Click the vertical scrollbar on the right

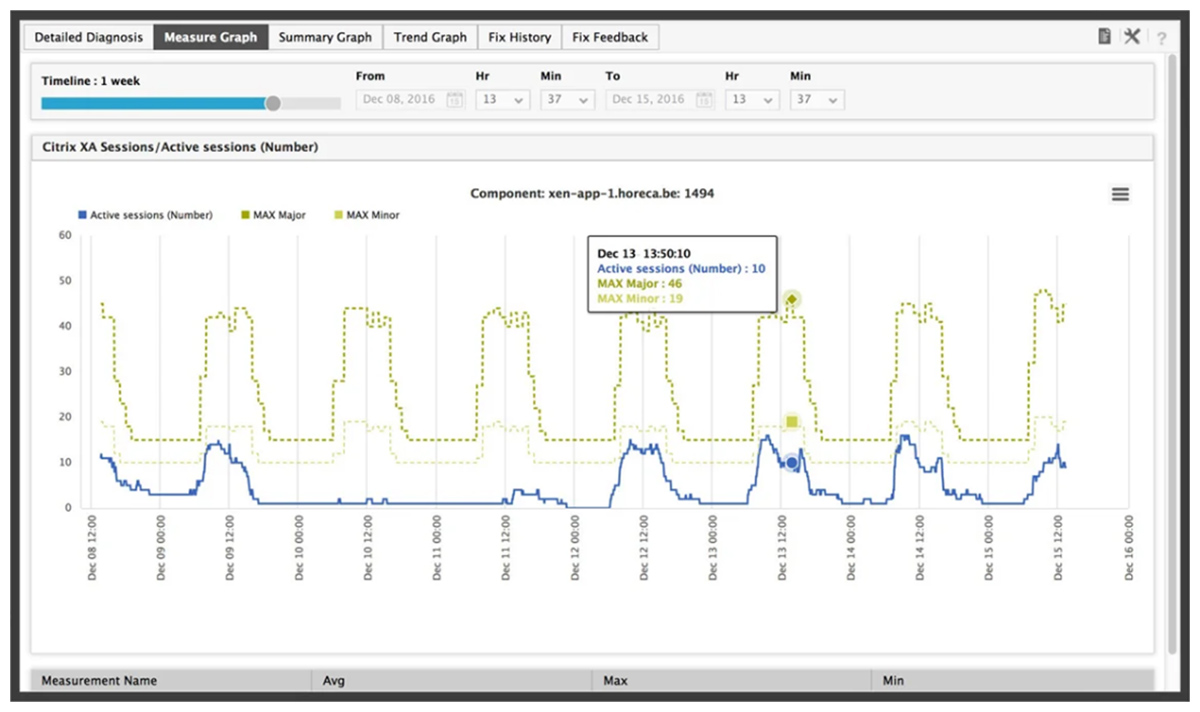1173,352
